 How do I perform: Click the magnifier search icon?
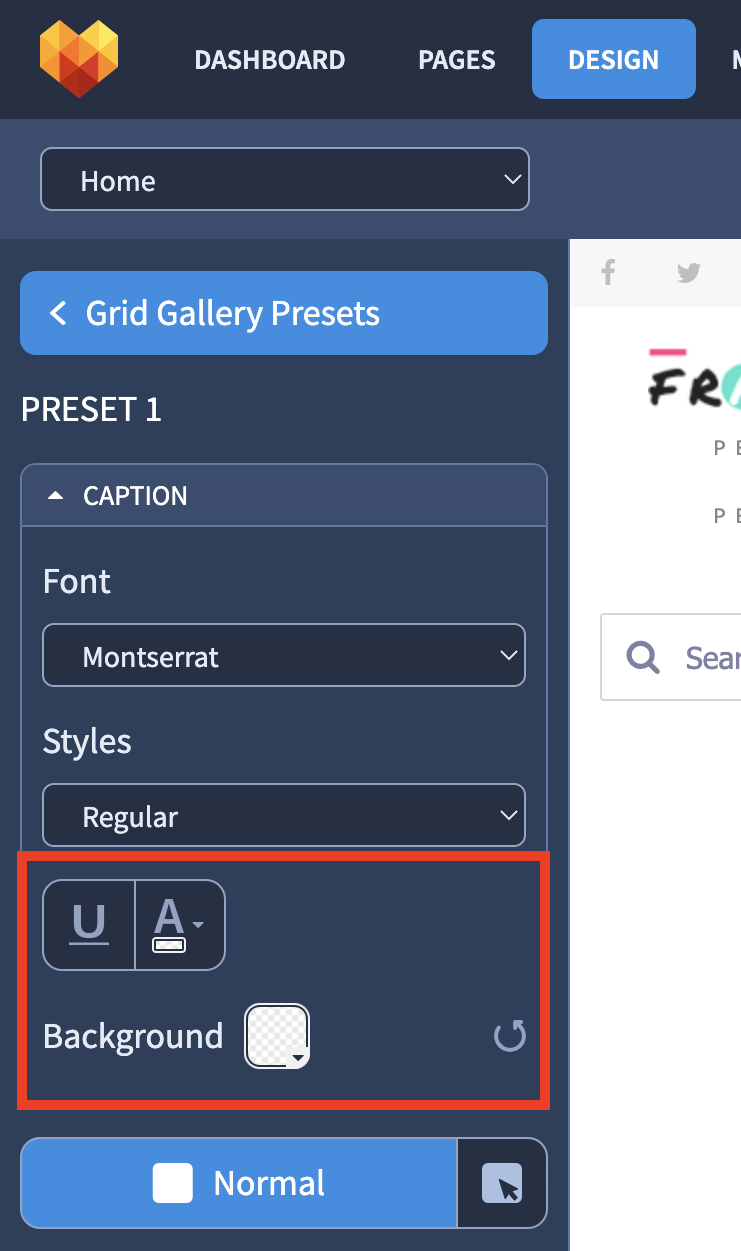click(643, 657)
